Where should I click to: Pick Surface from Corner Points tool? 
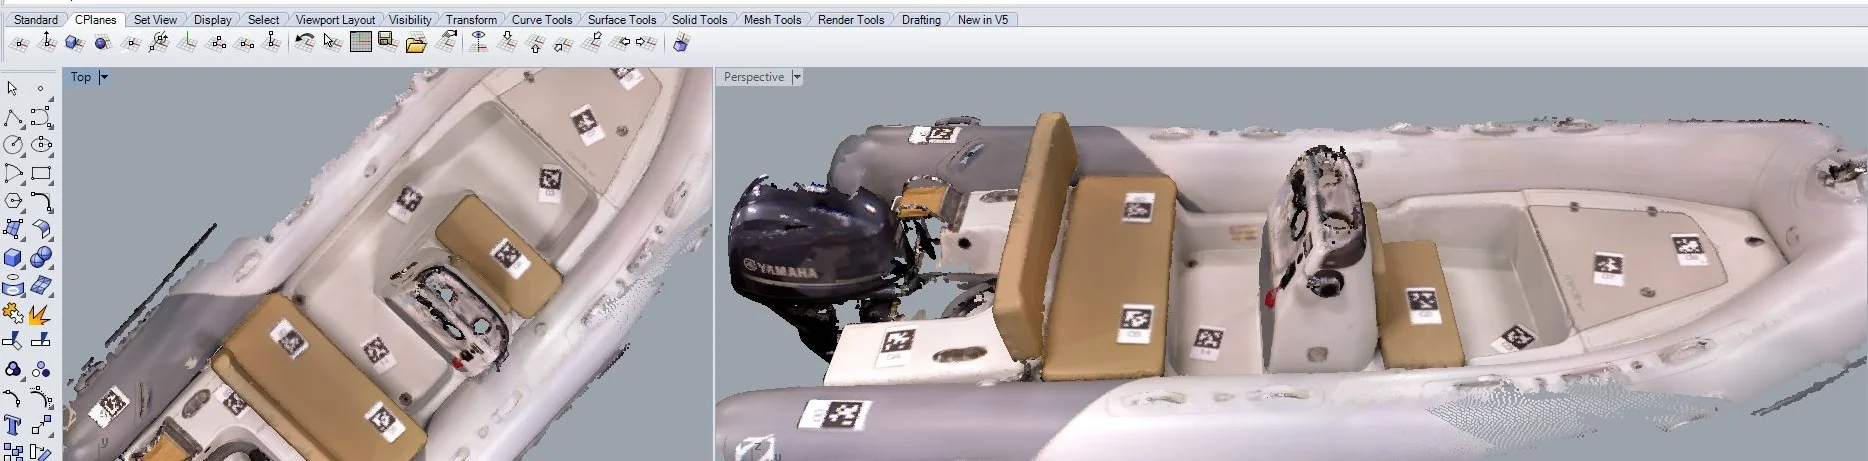(x=13, y=230)
